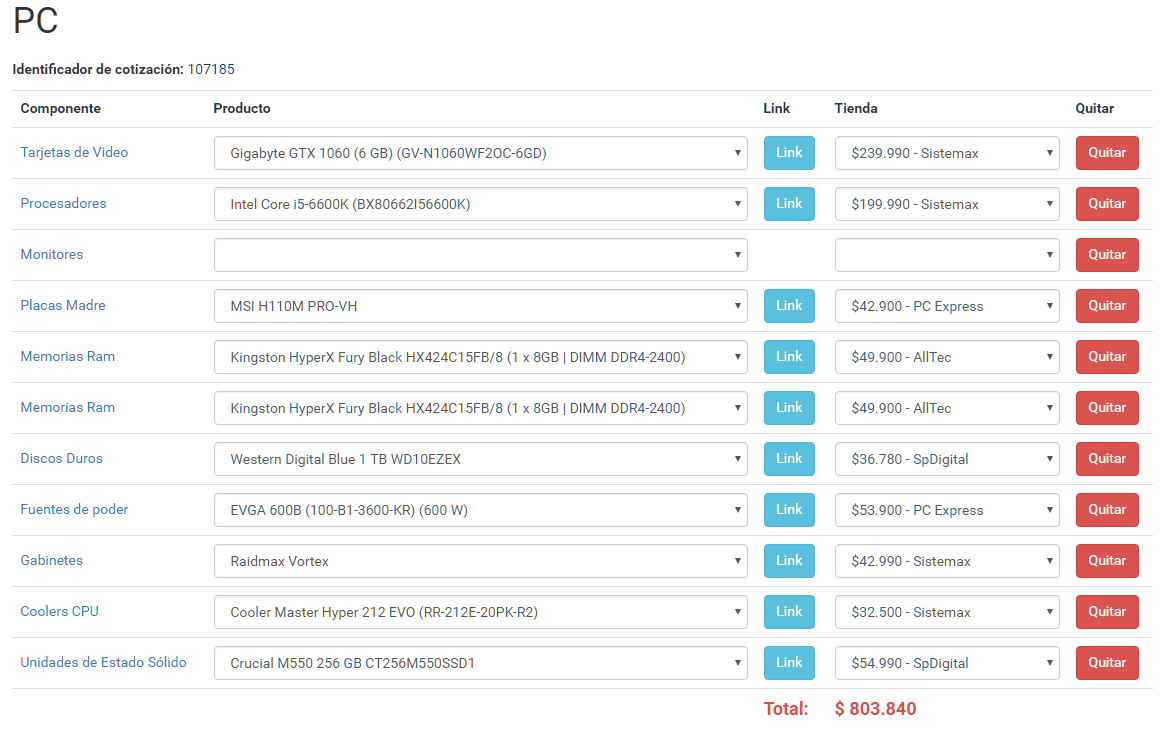The width and height of the screenshot is (1168, 744).
Task: Click Link button for Gigabyte GTX 1060
Action: click(x=789, y=153)
